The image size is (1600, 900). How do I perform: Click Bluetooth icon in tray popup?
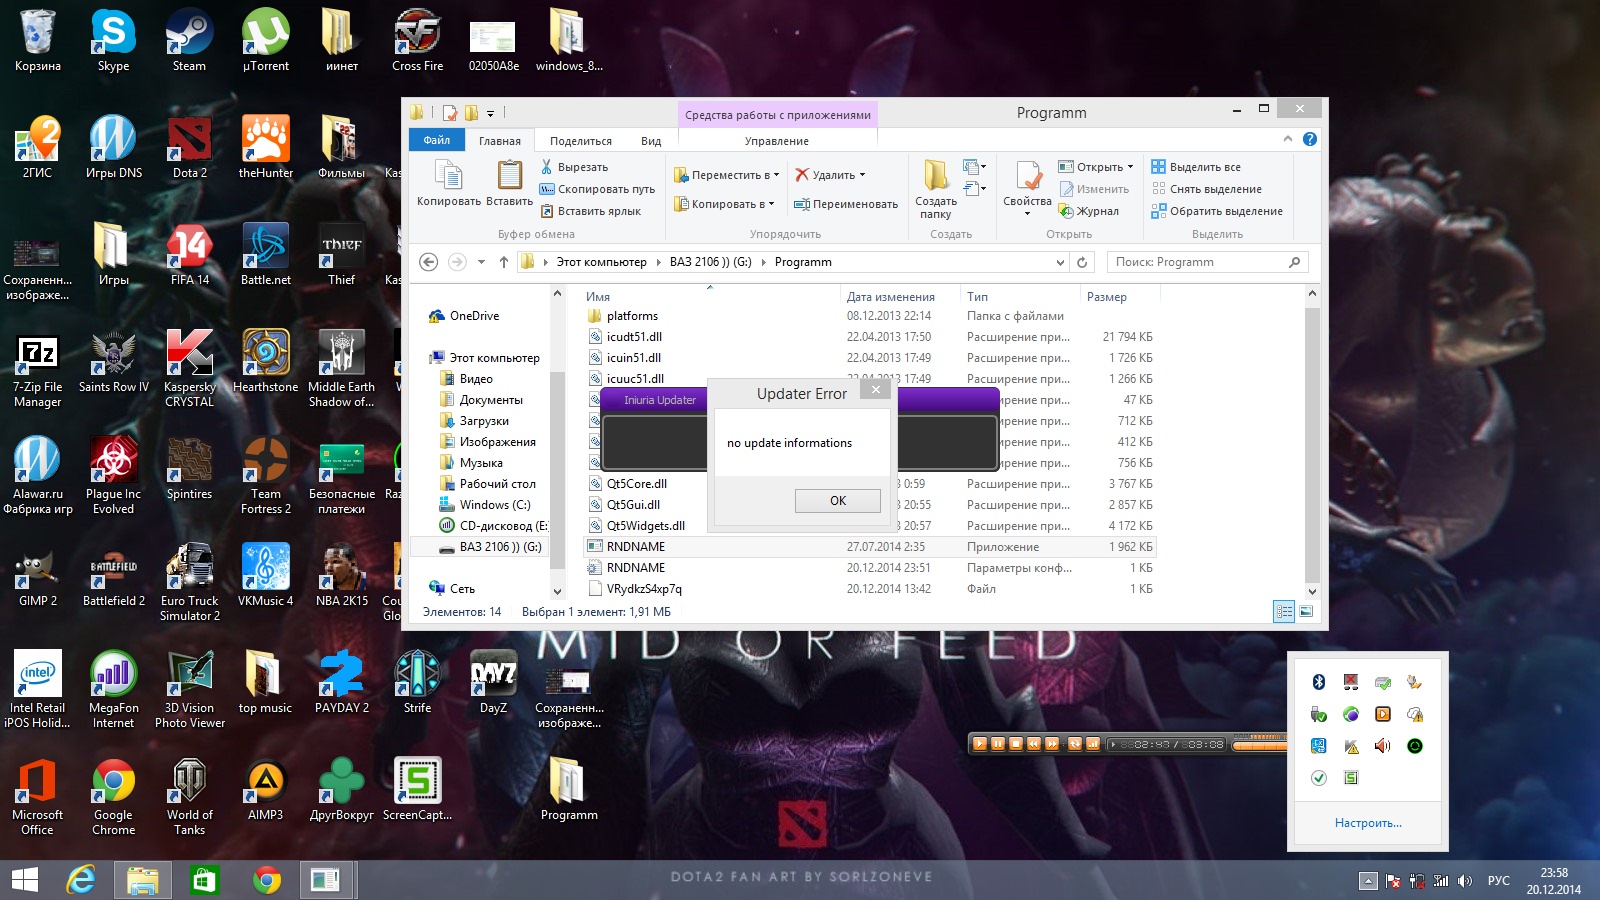[1318, 682]
